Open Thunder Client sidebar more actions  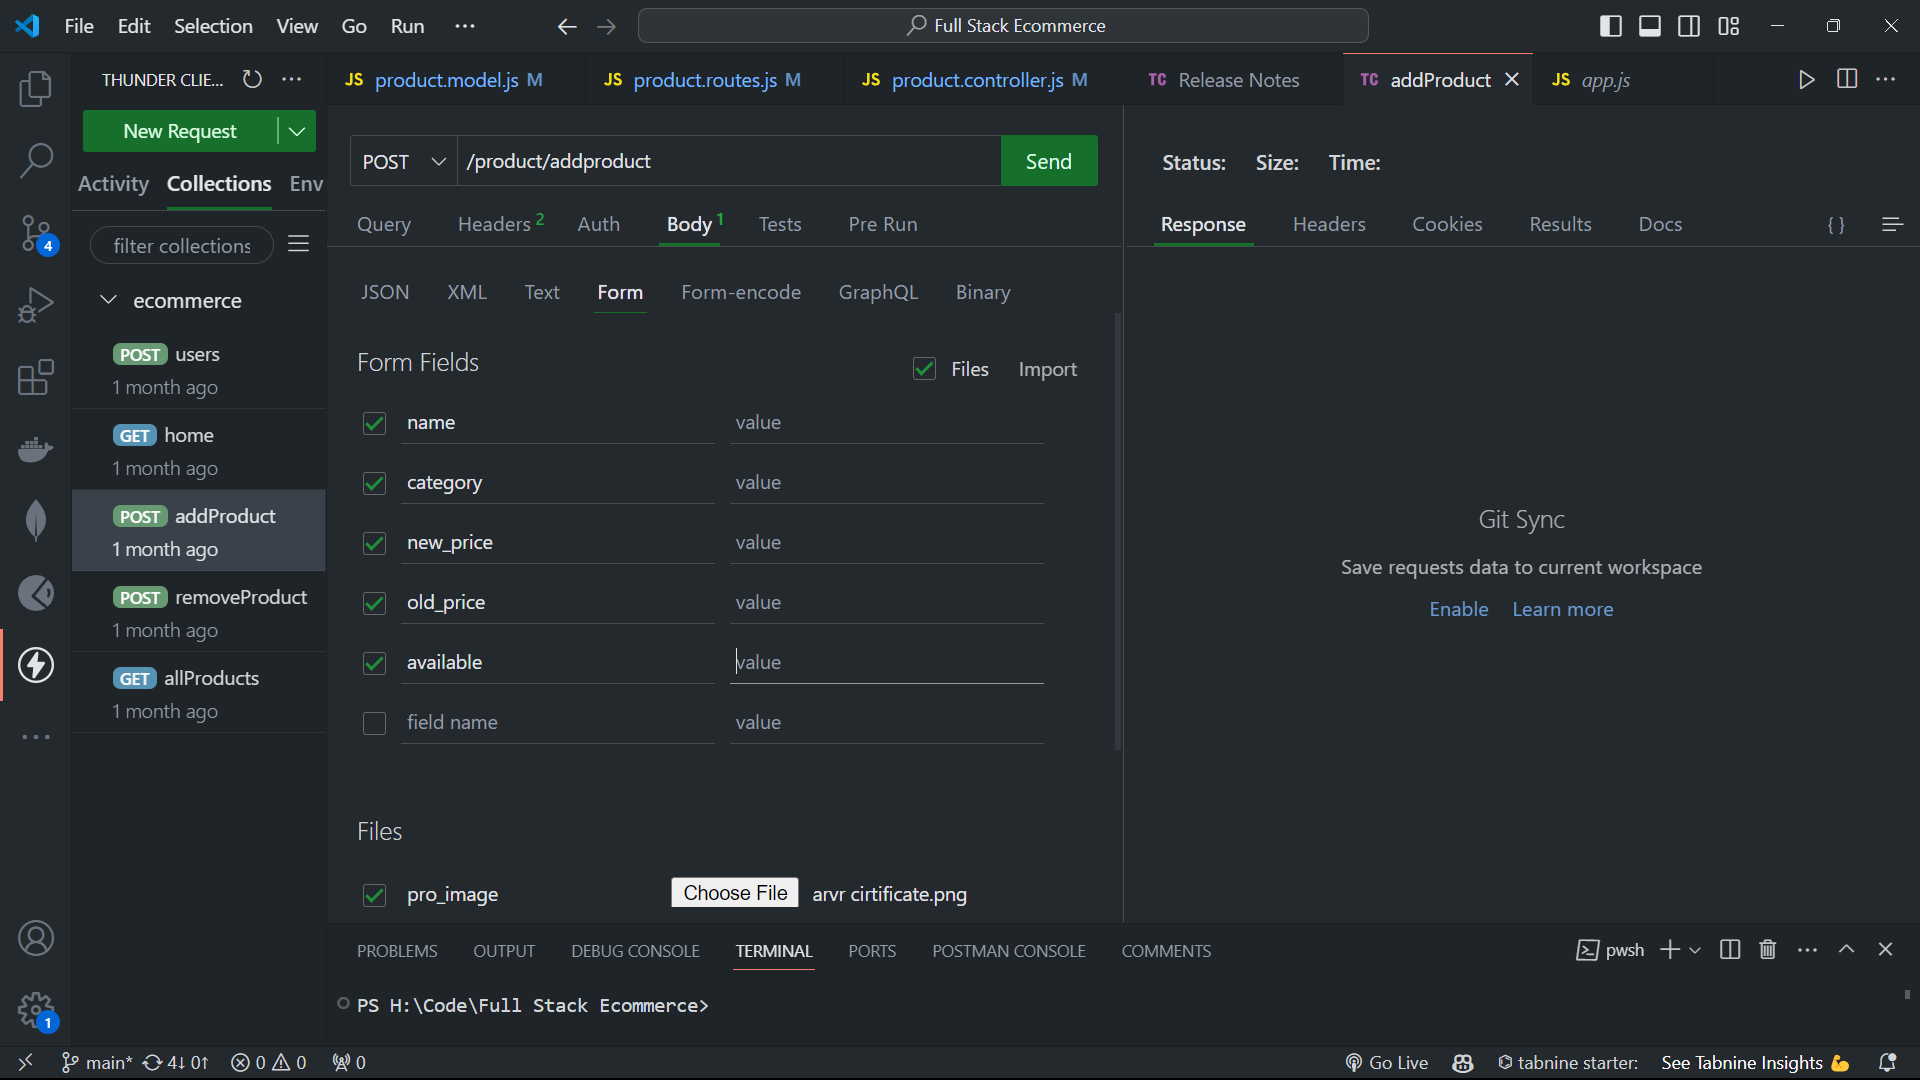coord(292,79)
